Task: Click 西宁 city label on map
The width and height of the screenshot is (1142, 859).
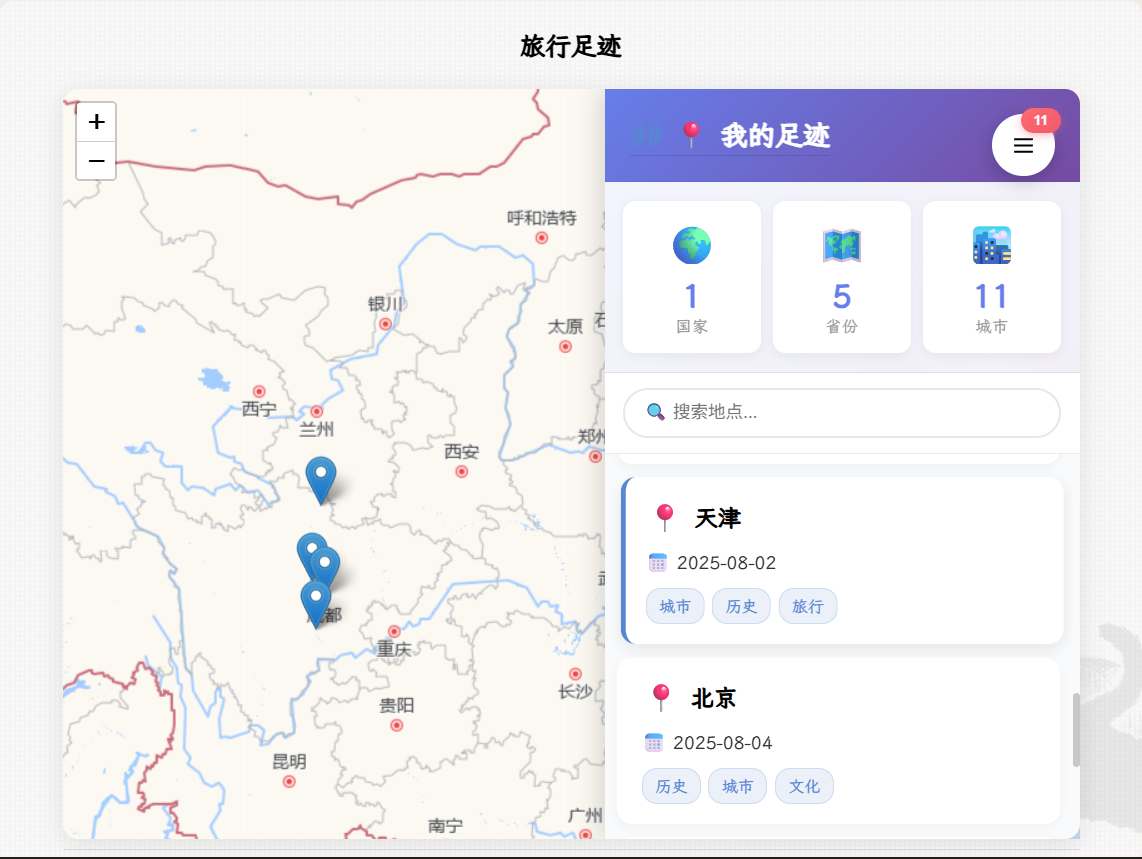Action: coord(259,409)
